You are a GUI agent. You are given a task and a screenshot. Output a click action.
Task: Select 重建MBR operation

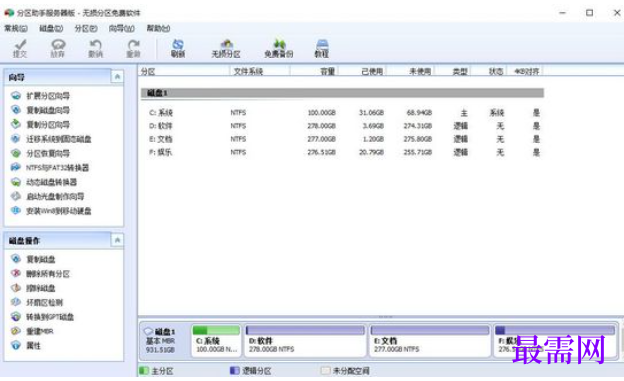(32, 331)
